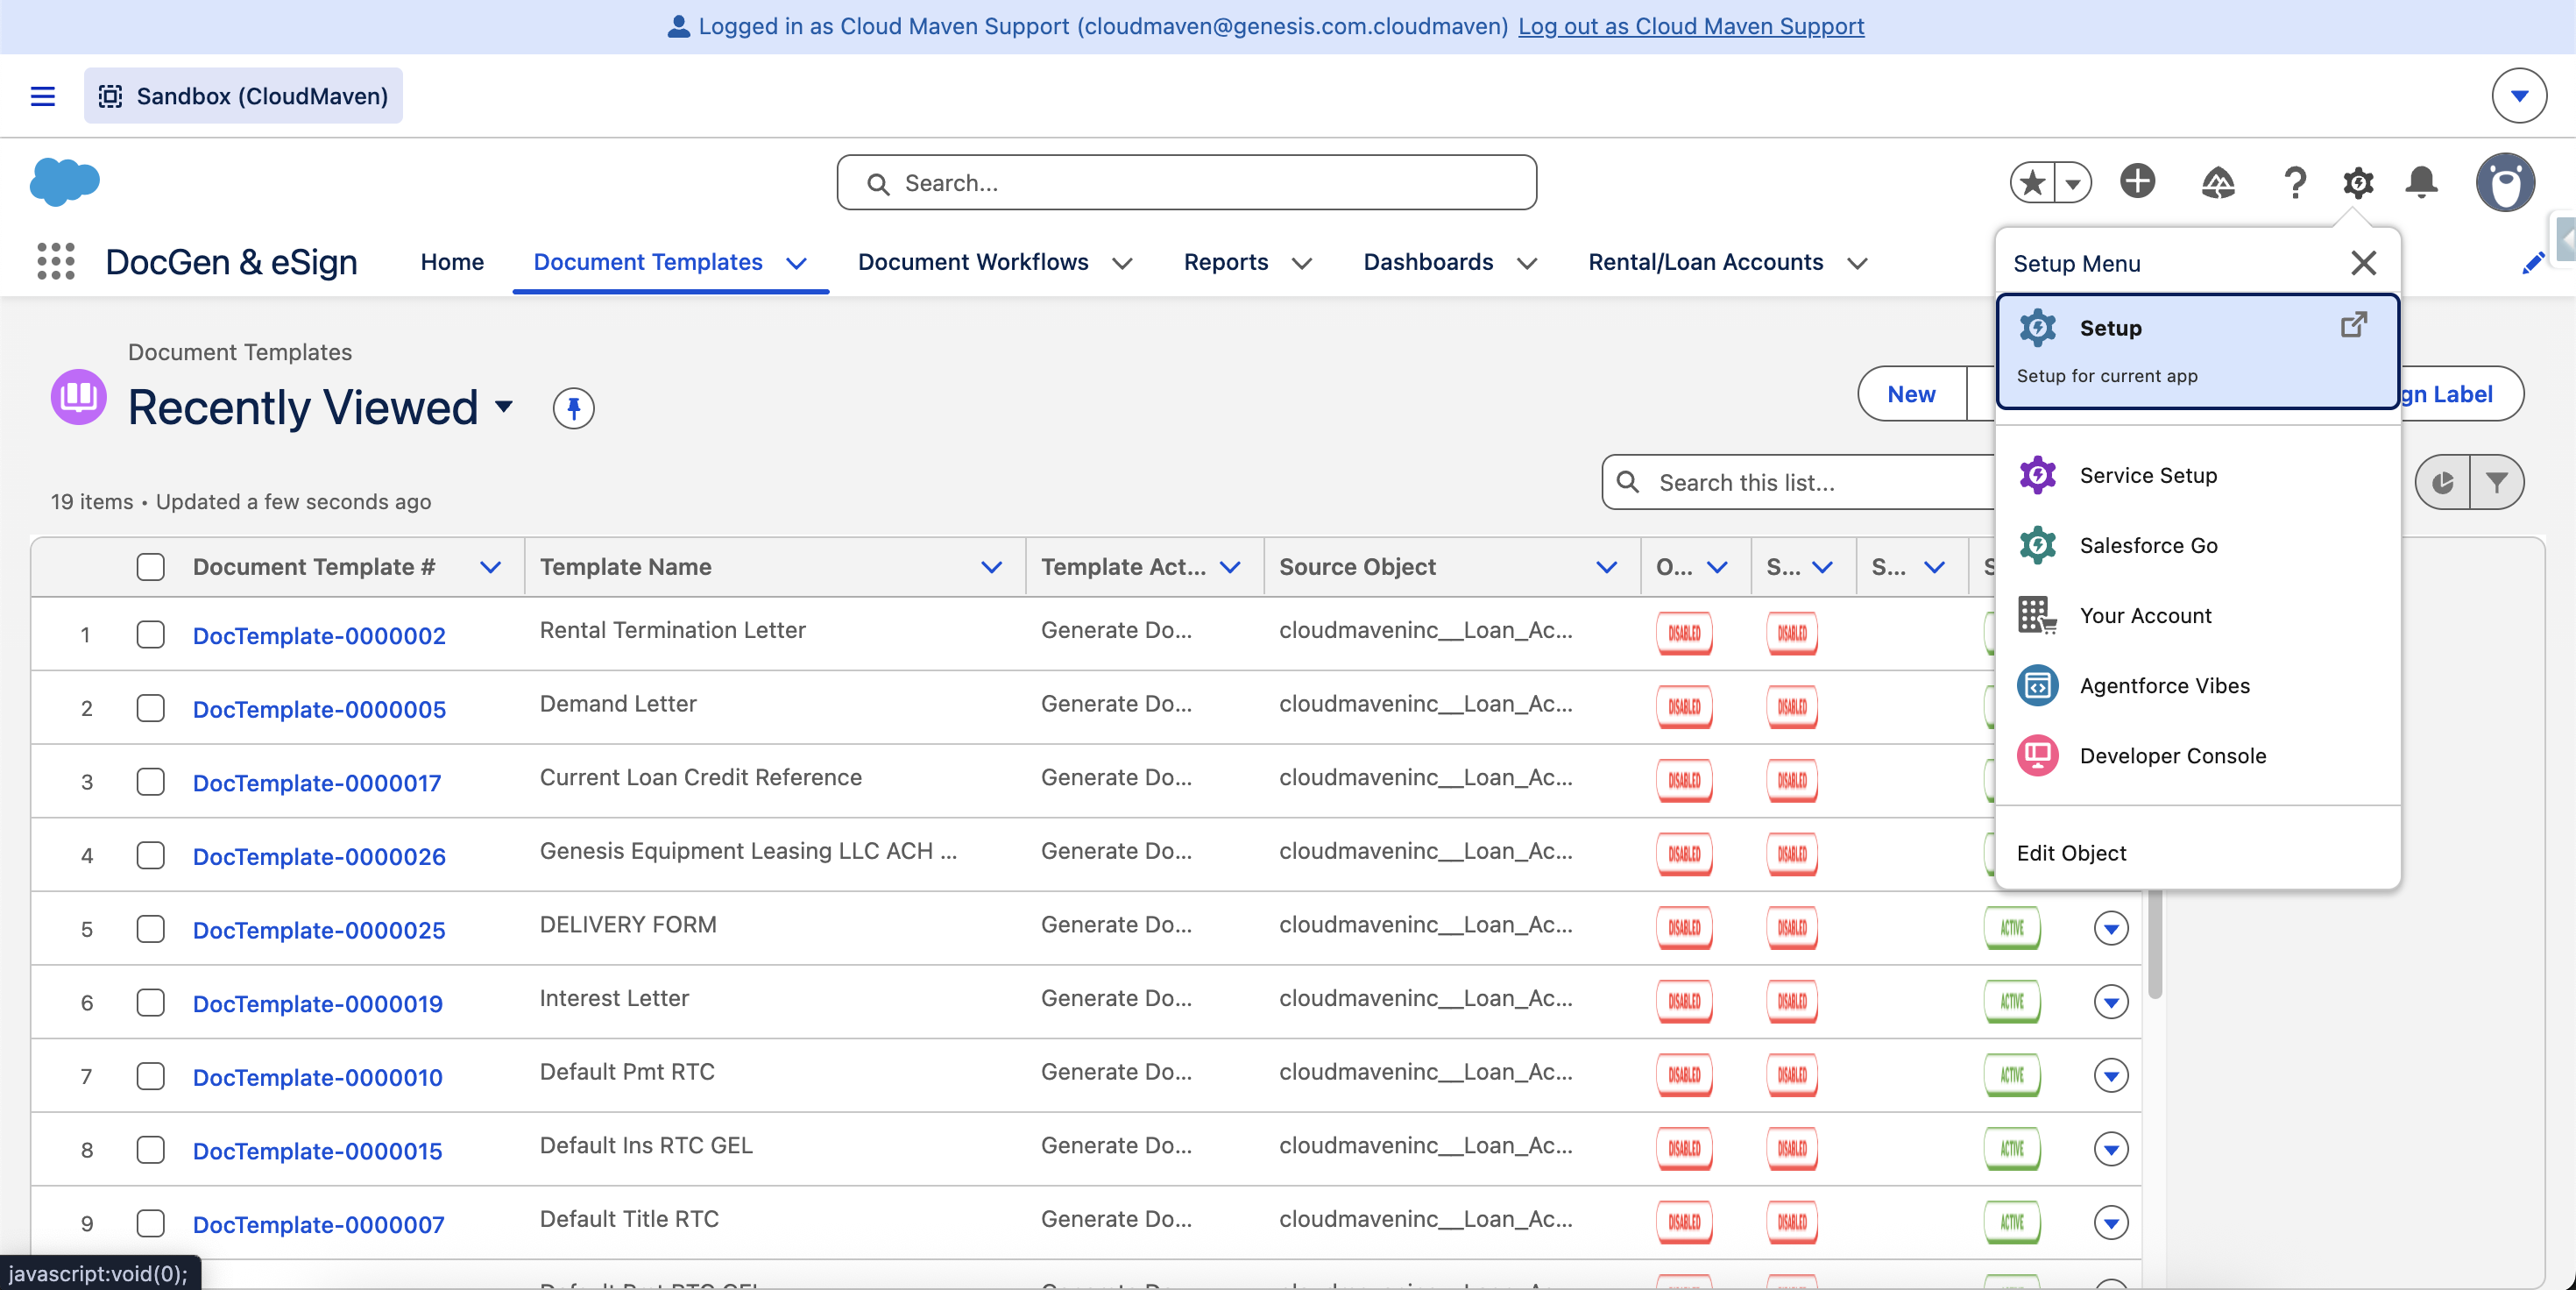
Task: Open the Reports tab
Action: pyautogui.click(x=1226, y=262)
